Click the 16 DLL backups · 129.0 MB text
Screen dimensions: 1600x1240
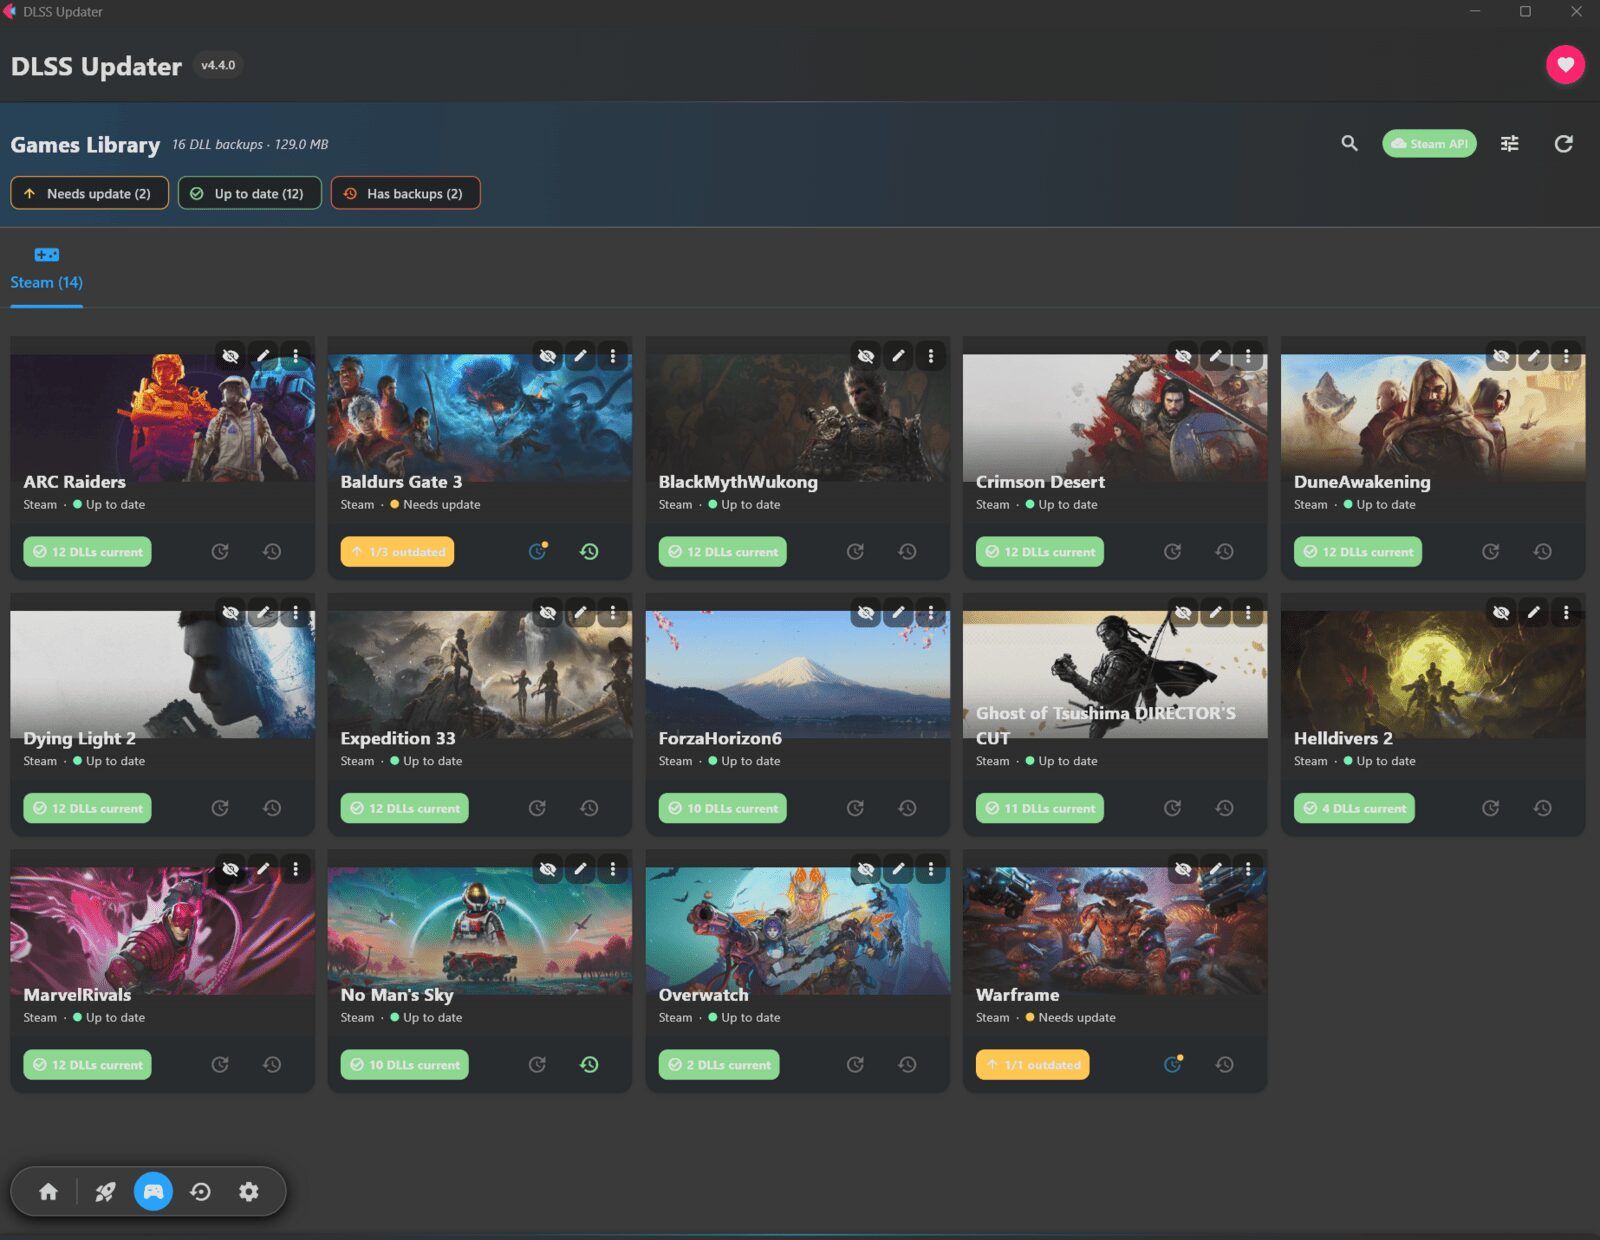pos(250,144)
